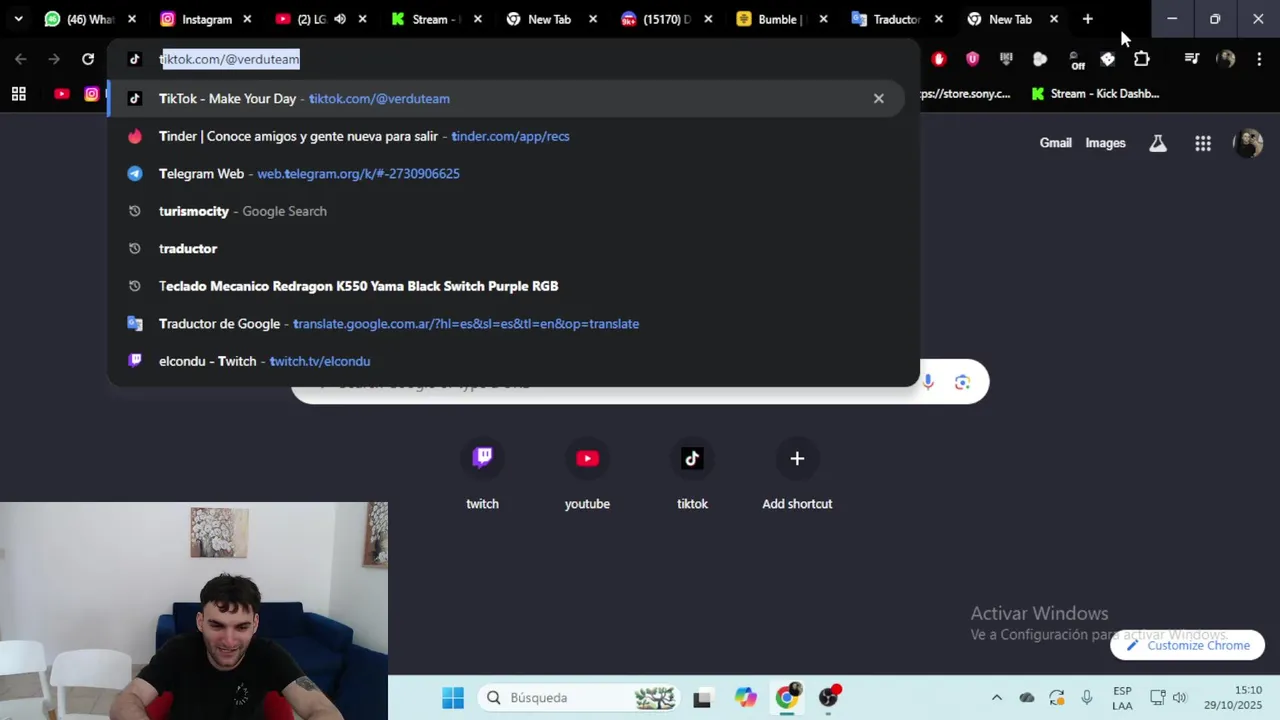Click the white dice extension icon
Image resolution: width=1280 pixels, height=720 pixels.
pyautogui.click(x=1107, y=59)
